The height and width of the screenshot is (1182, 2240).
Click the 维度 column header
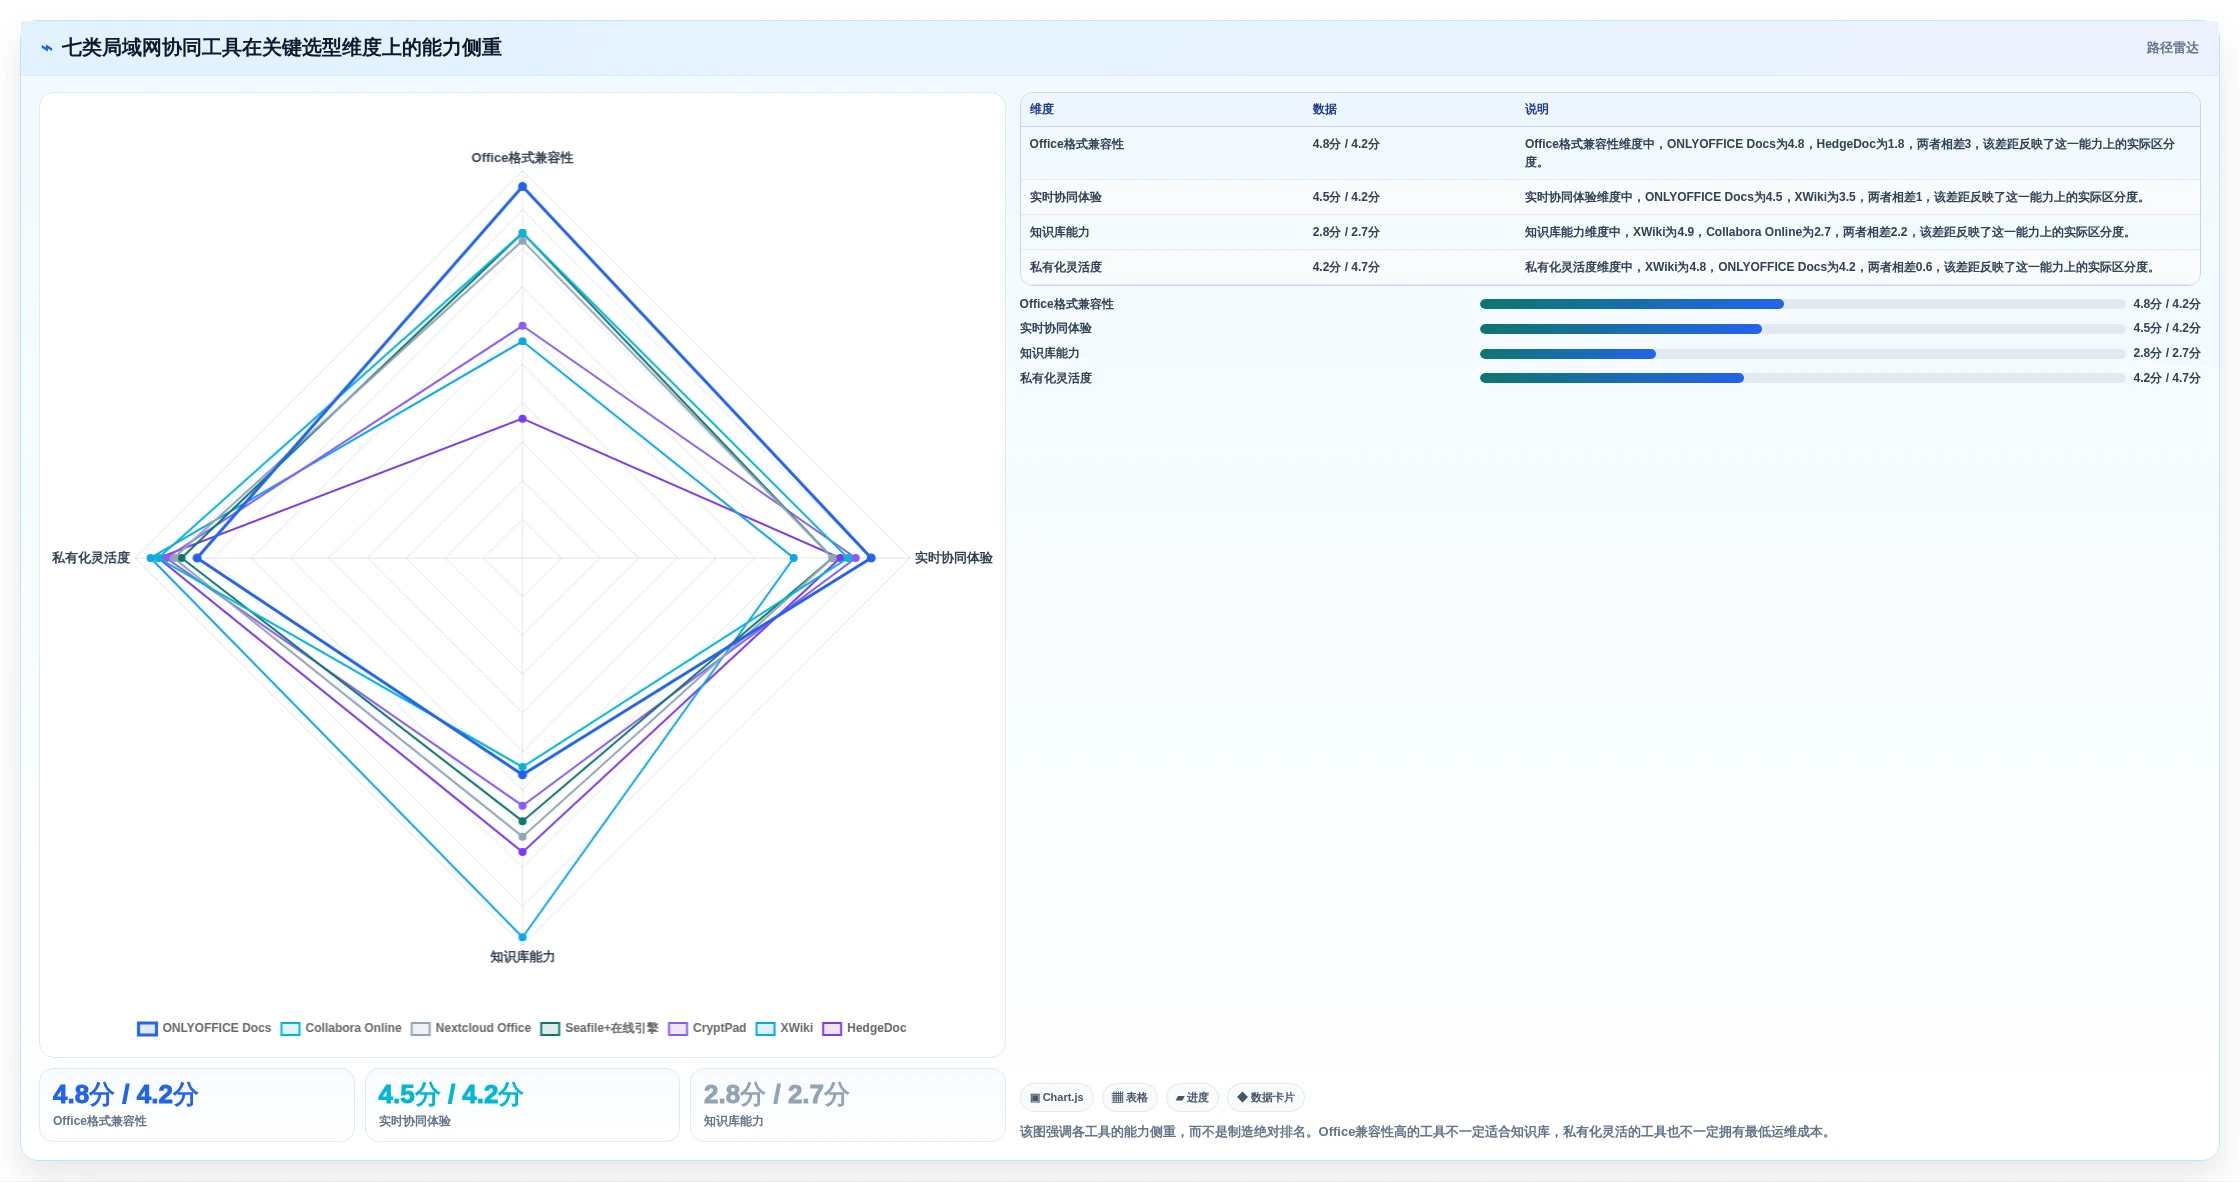point(1042,109)
